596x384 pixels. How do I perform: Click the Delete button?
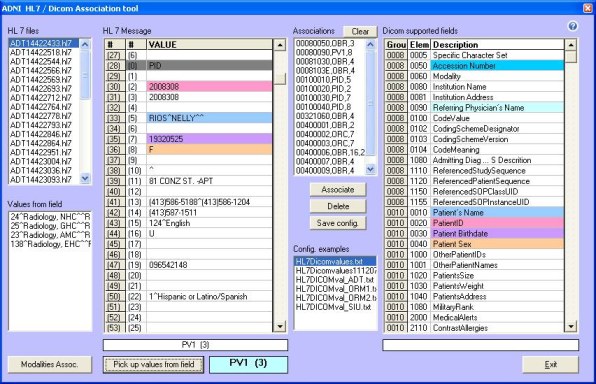click(x=338, y=206)
